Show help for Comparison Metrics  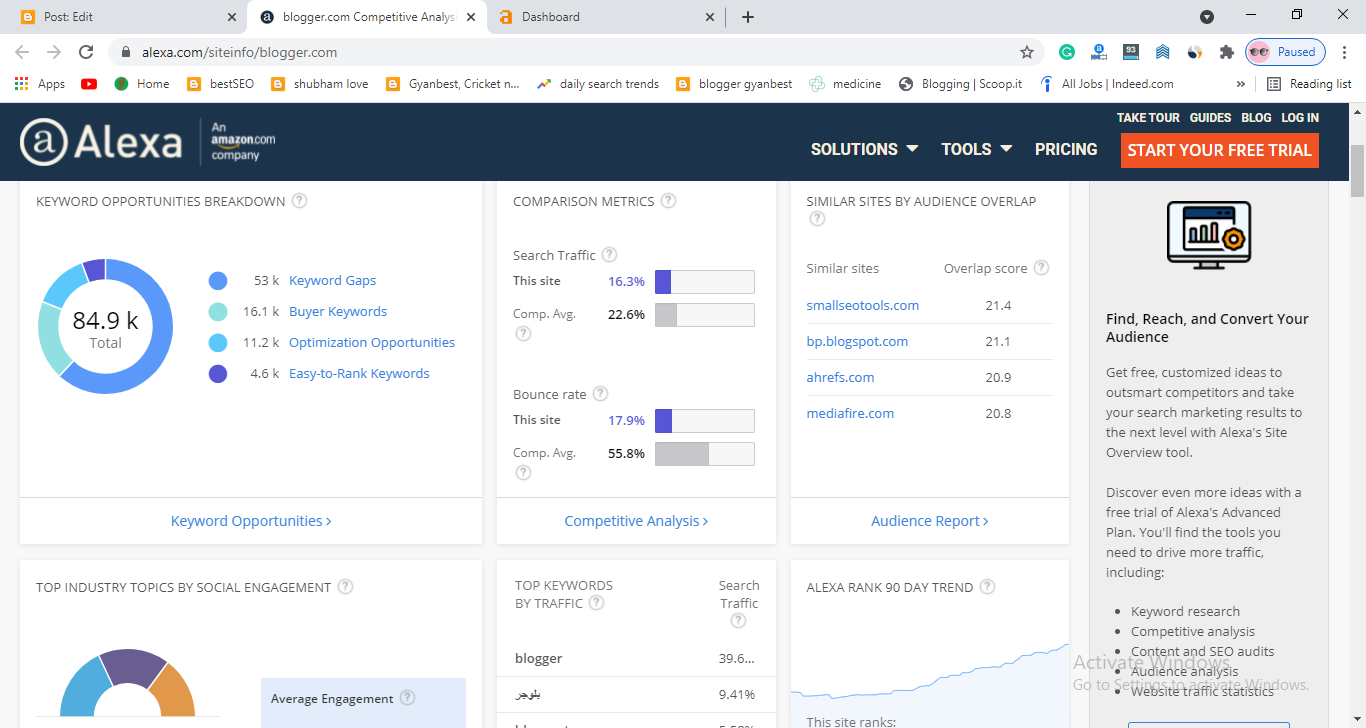click(669, 201)
